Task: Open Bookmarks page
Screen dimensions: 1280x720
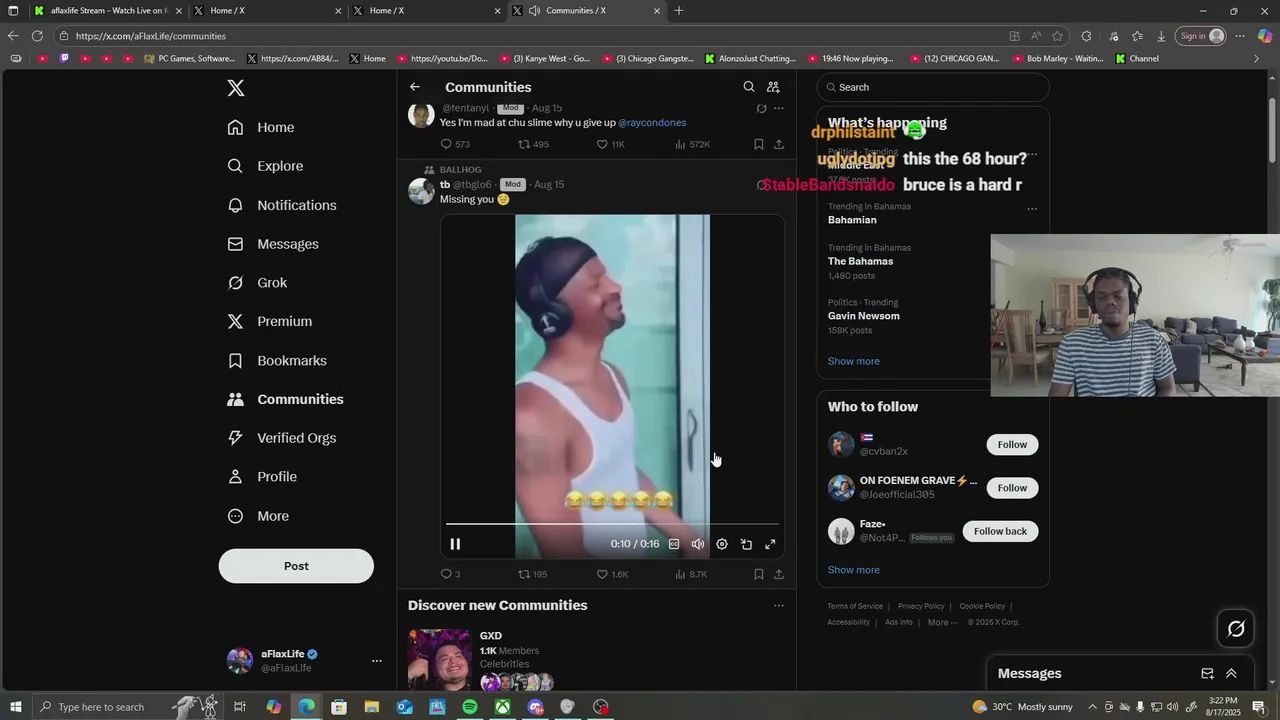Action: [277, 360]
